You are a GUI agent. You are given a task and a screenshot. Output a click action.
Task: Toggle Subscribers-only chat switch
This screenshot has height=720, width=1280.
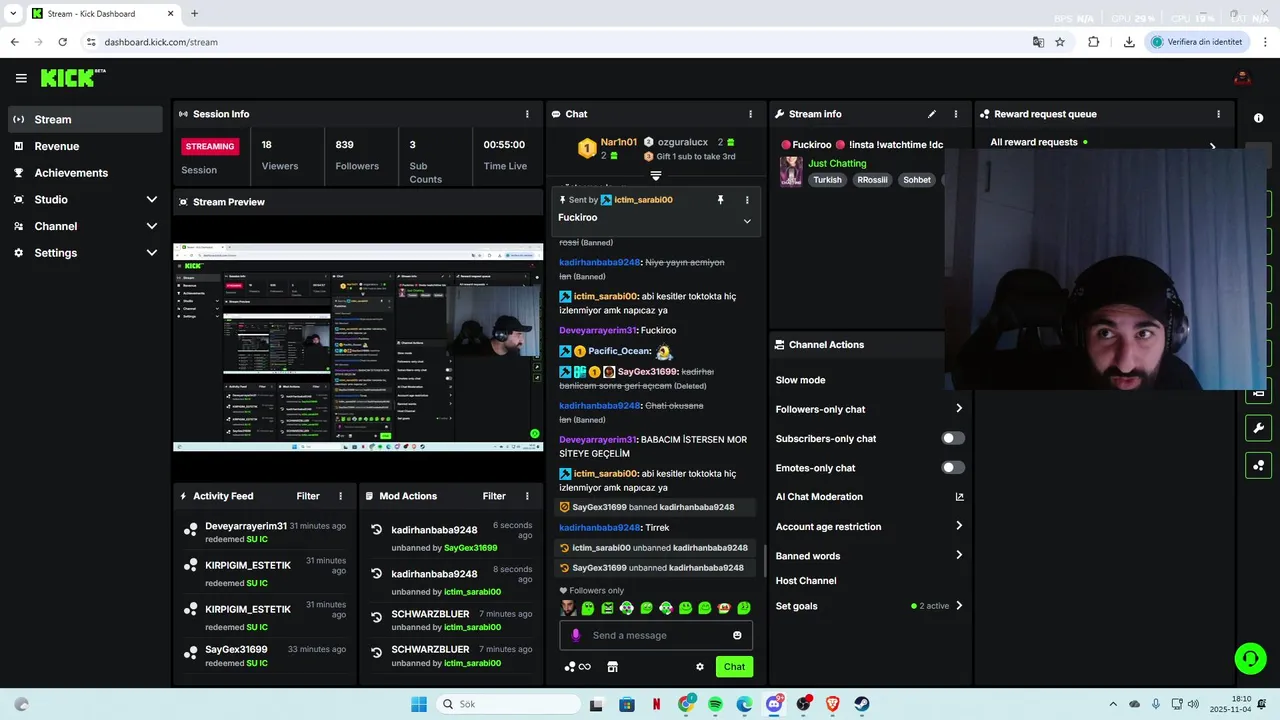coord(953,438)
